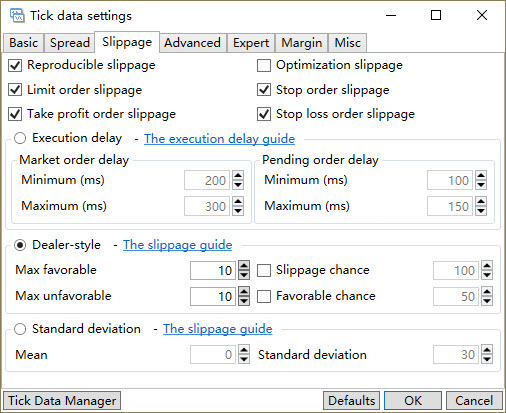Click the Defaults button
Viewport: 506px width, 413px height.
click(351, 400)
